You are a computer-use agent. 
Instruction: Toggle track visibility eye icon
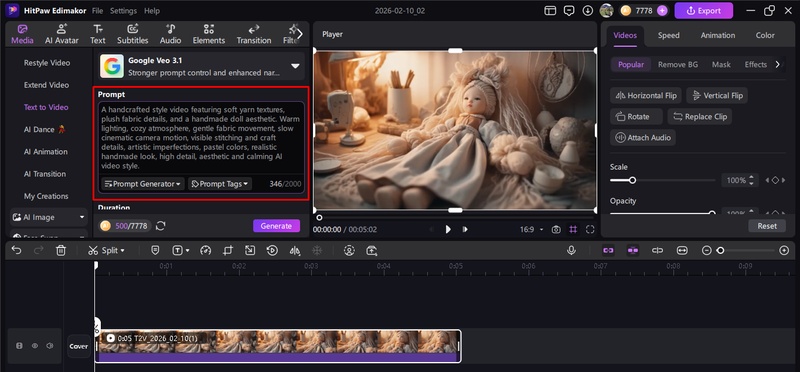point(35,346)
